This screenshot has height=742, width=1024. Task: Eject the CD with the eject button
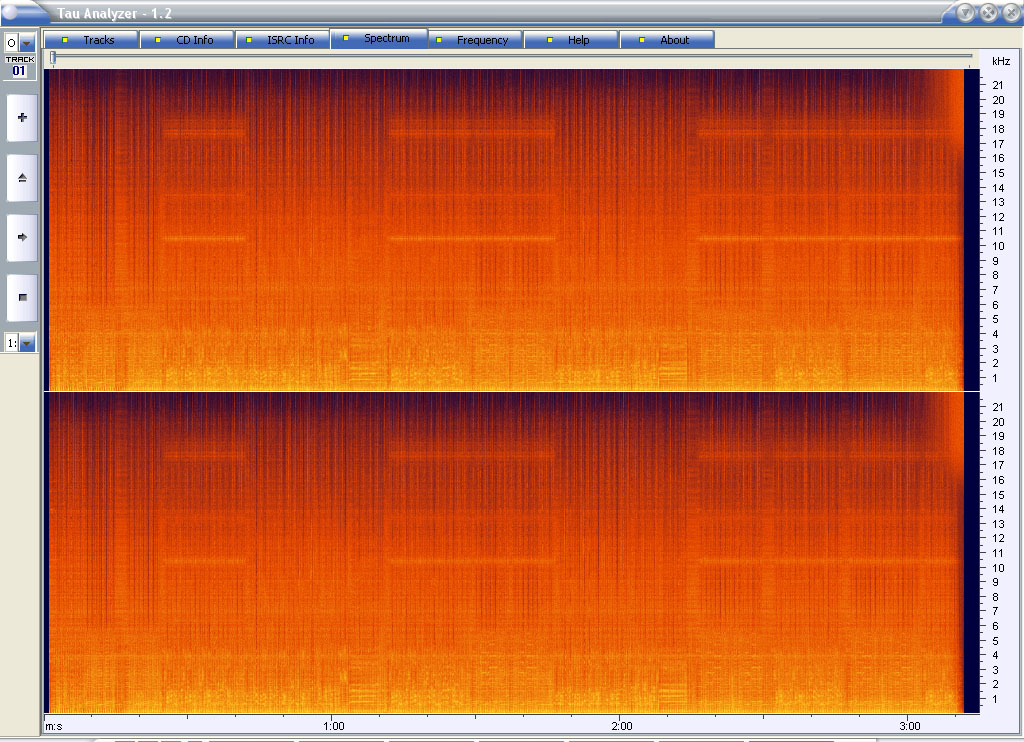click(22, 178)
